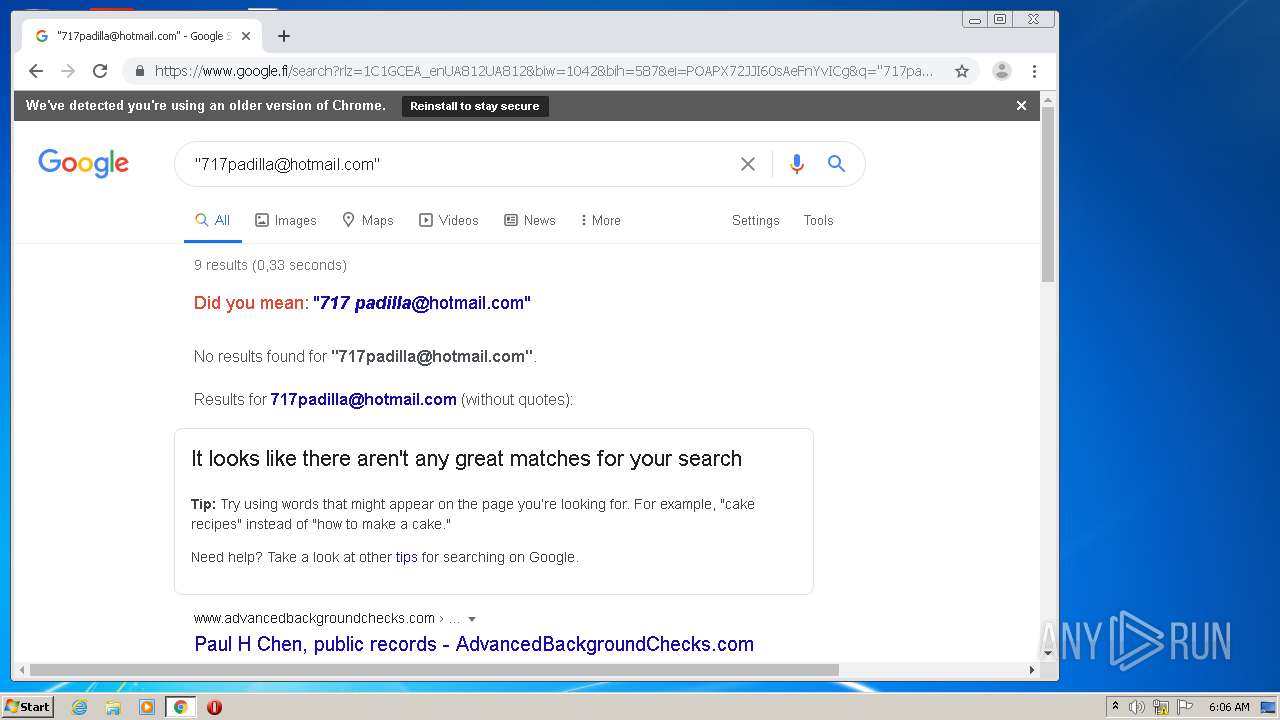1280x720 pixels.
Task: Click the horizontal scrollbar thumb
Action: tap(434, 670)
